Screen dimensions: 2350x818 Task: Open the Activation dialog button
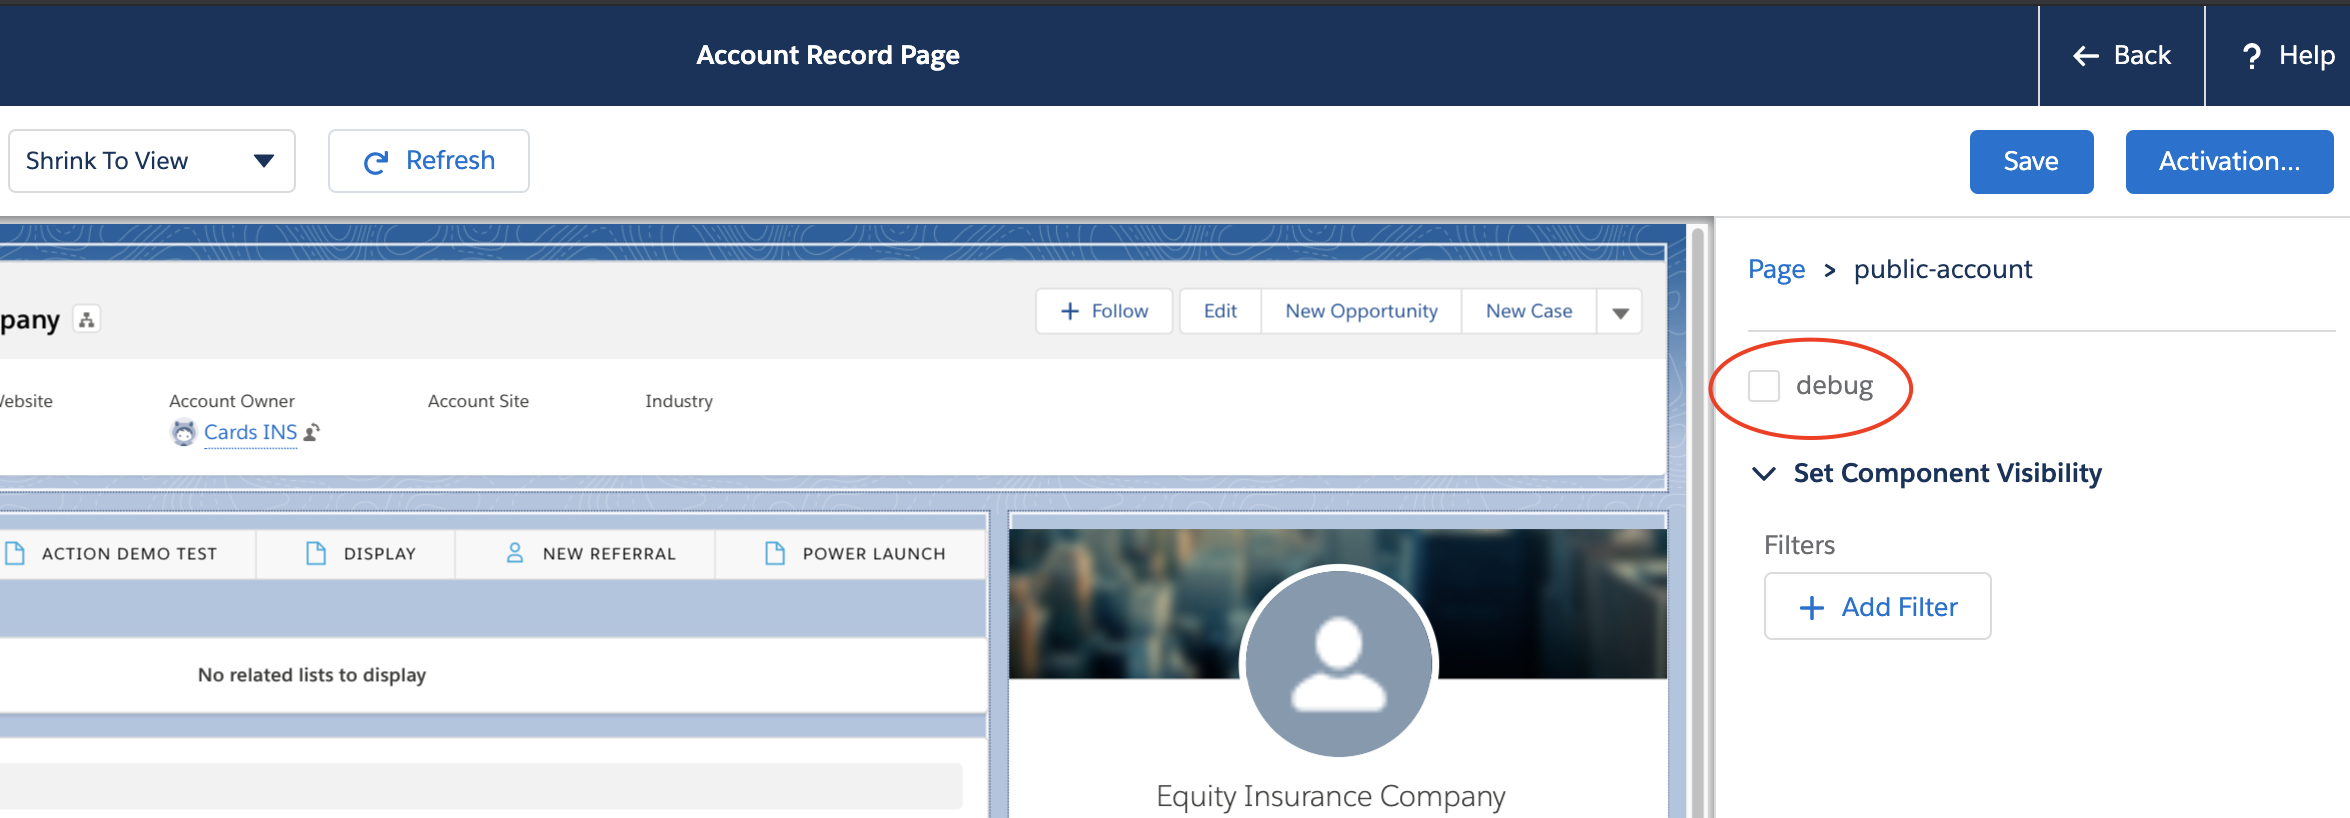(2229, 161)
